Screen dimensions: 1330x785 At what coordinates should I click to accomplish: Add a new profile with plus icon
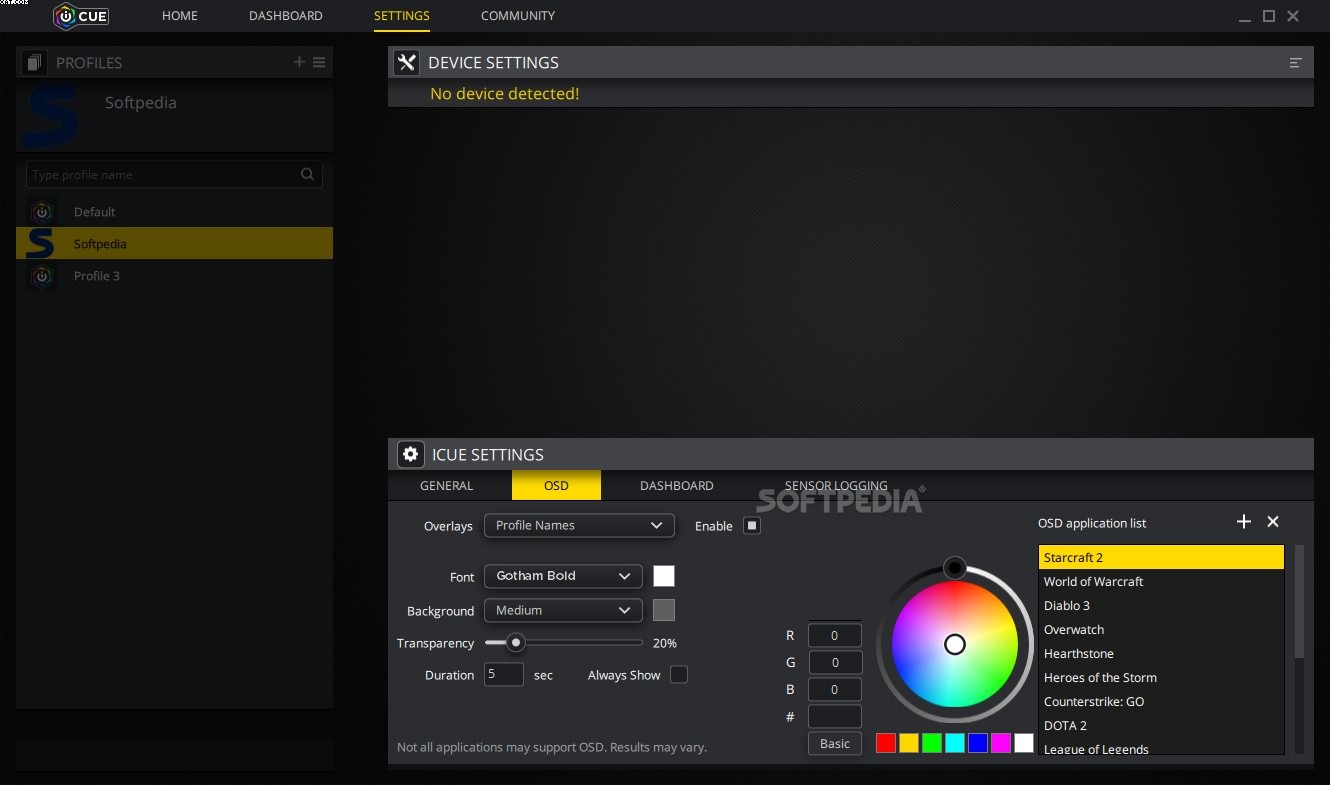click(x=299, y=62)
